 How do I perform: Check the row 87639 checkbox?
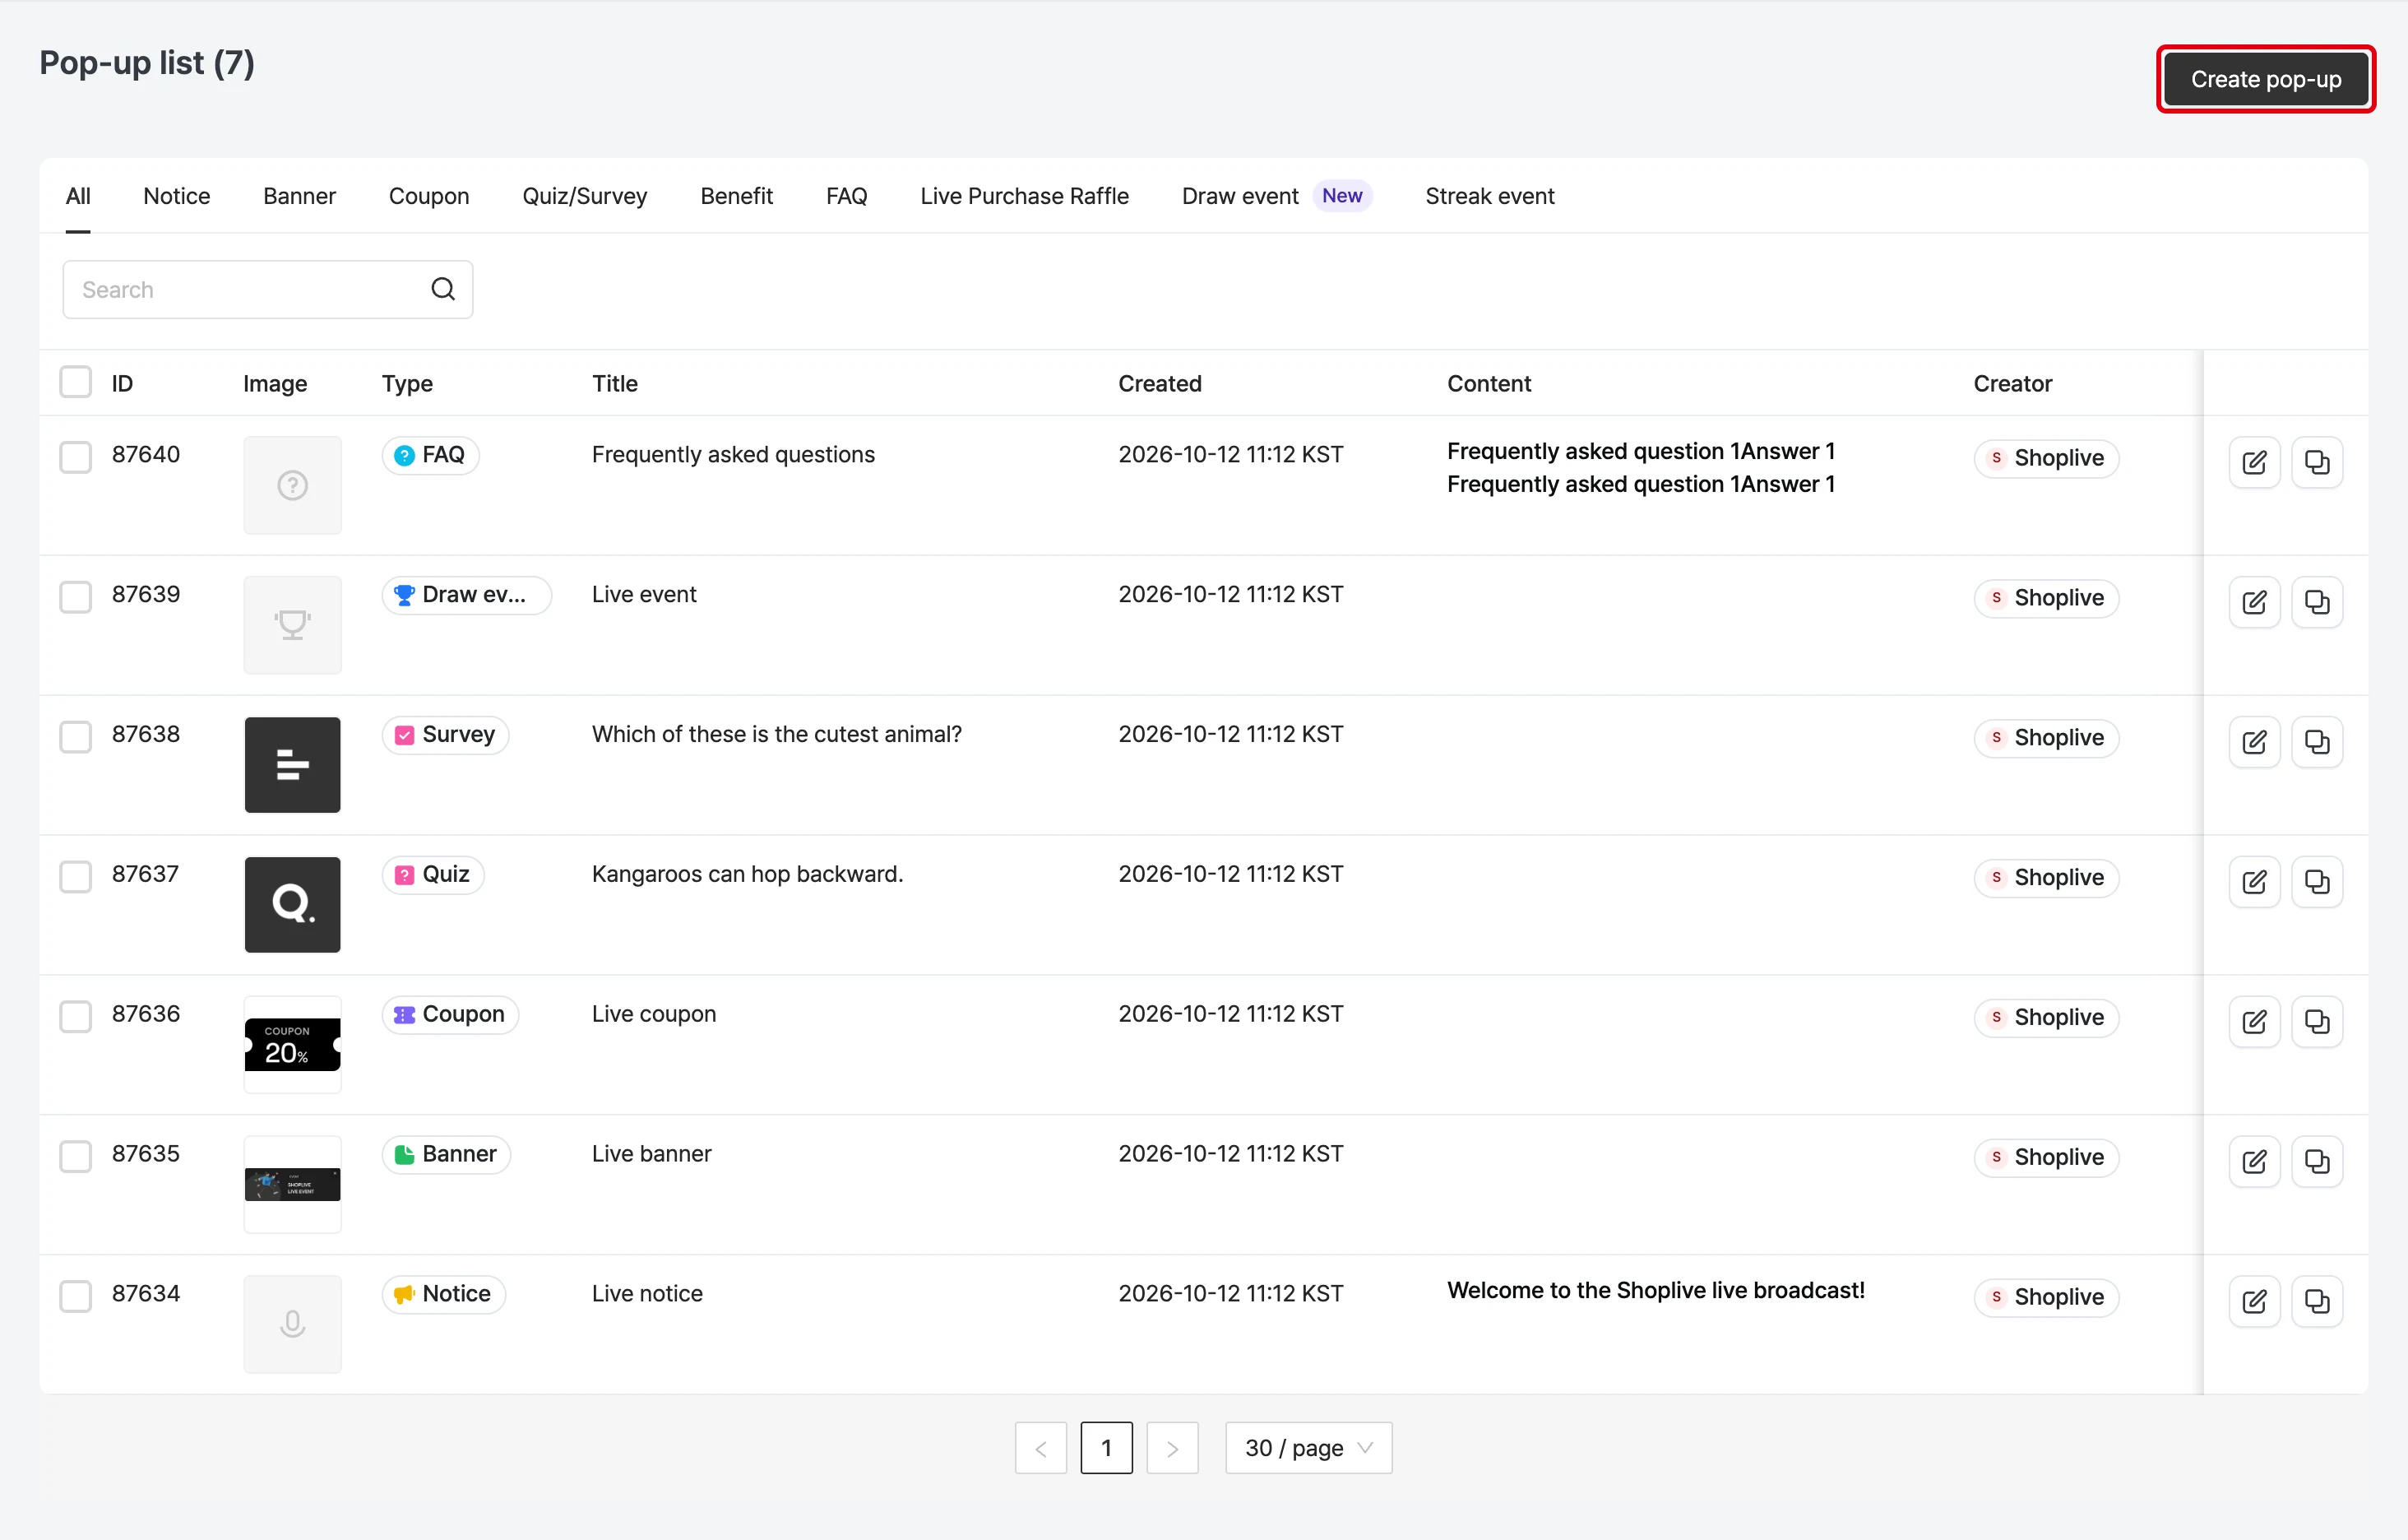coord(76,597)
